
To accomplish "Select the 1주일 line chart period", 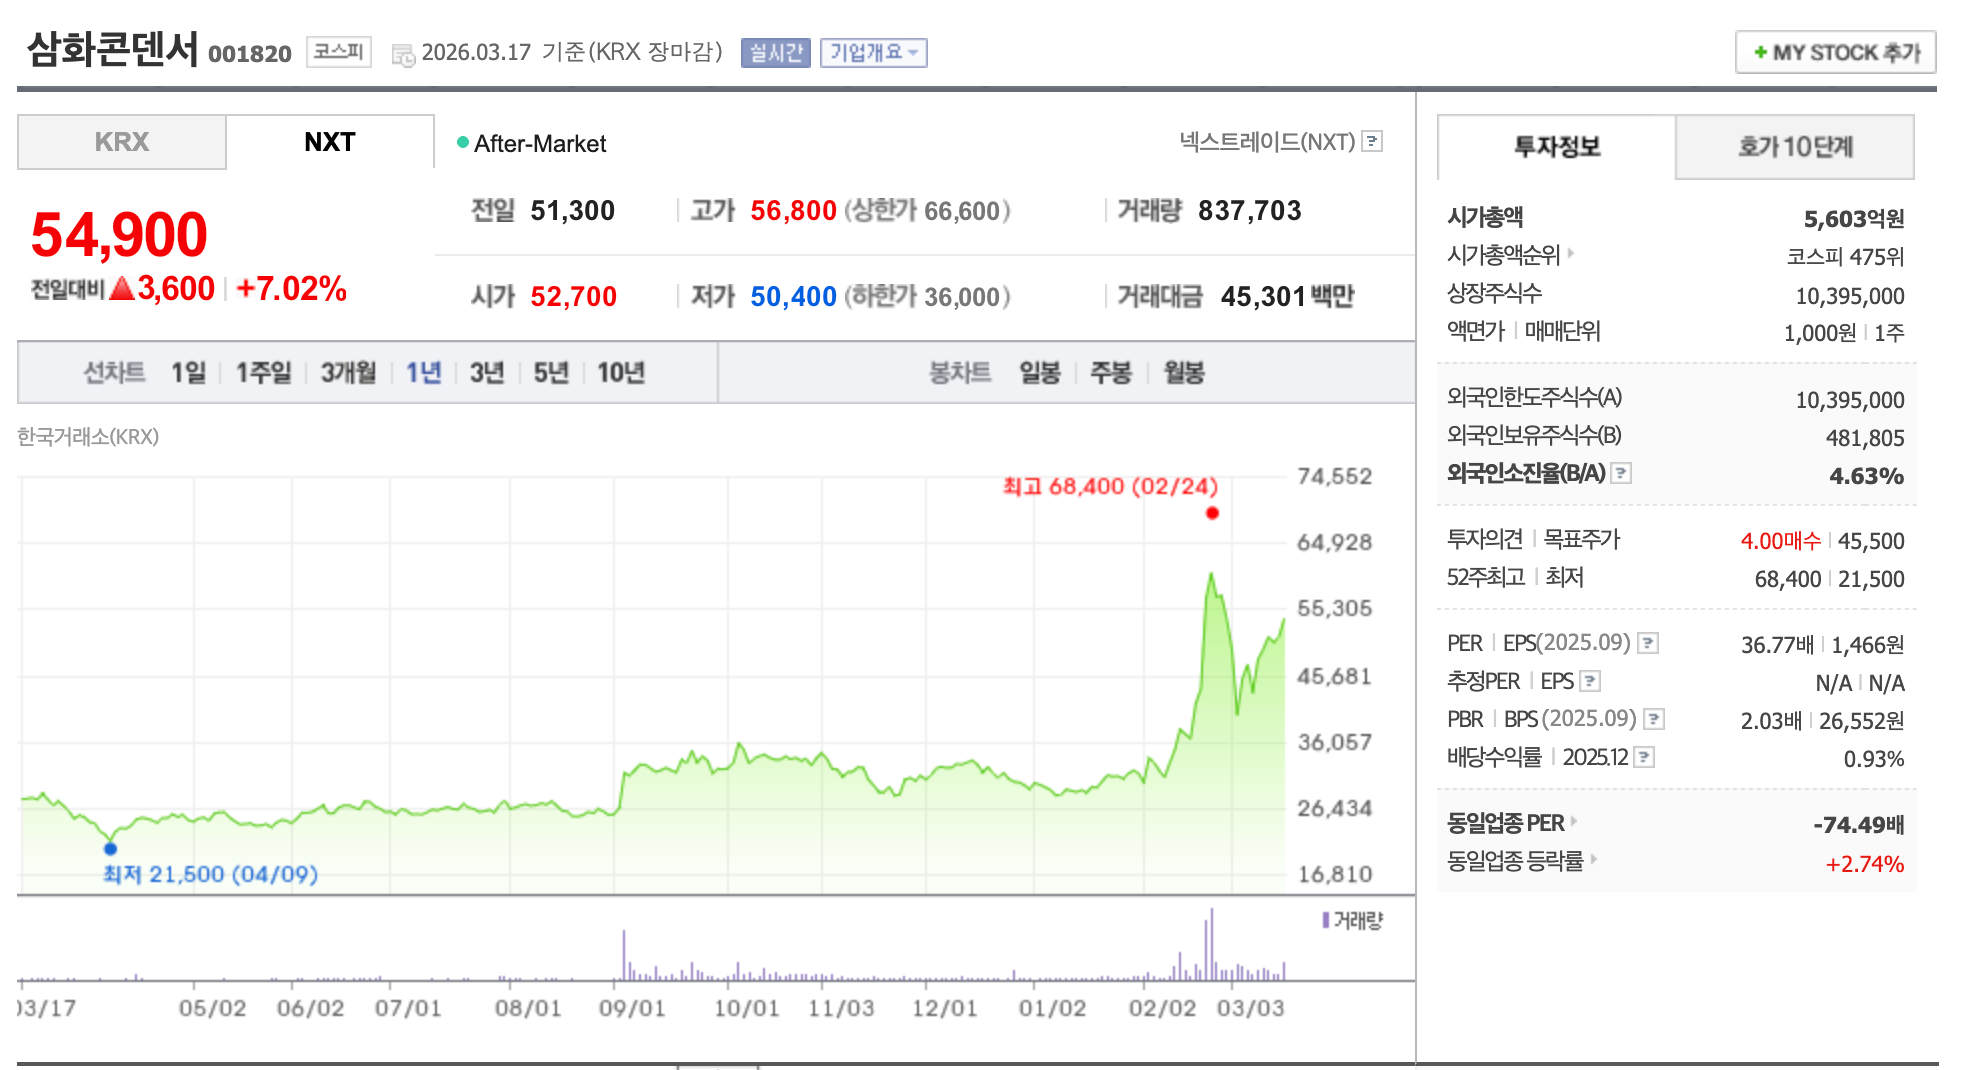I will pyautogui.click(x=263, y=373).
